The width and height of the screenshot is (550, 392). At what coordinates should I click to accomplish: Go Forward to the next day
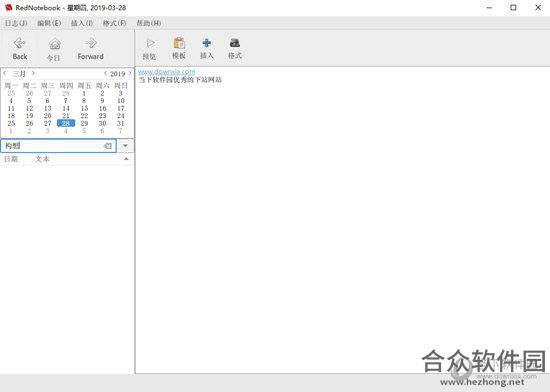90,49
